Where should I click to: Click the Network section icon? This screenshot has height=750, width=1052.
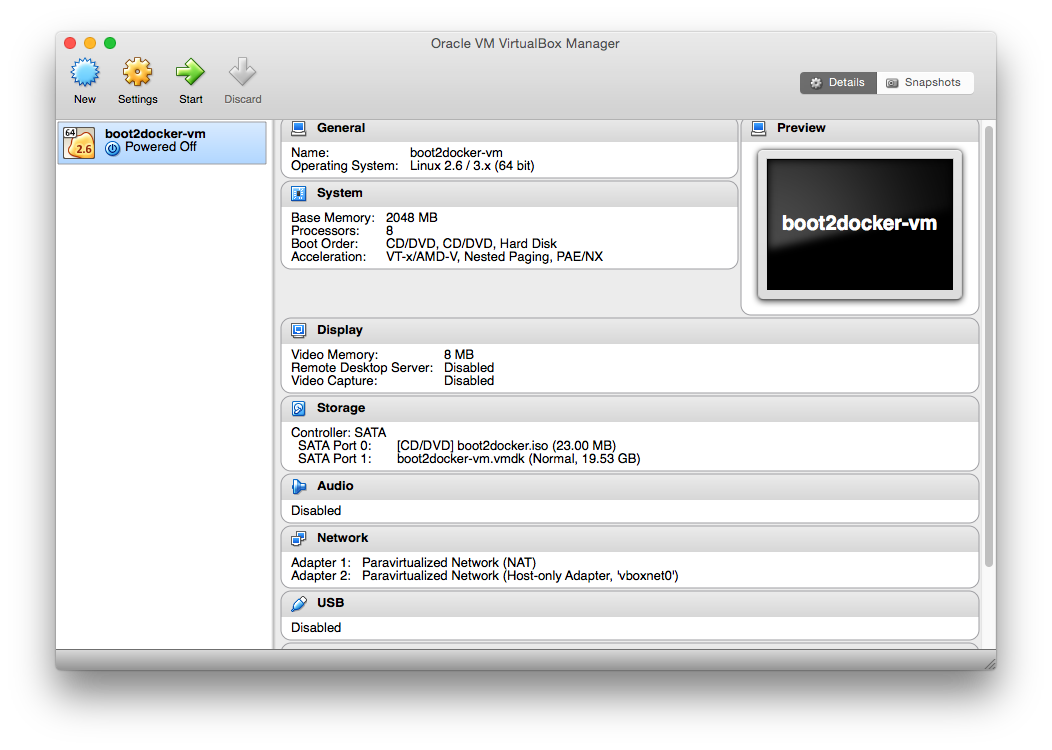click(298, 538)
